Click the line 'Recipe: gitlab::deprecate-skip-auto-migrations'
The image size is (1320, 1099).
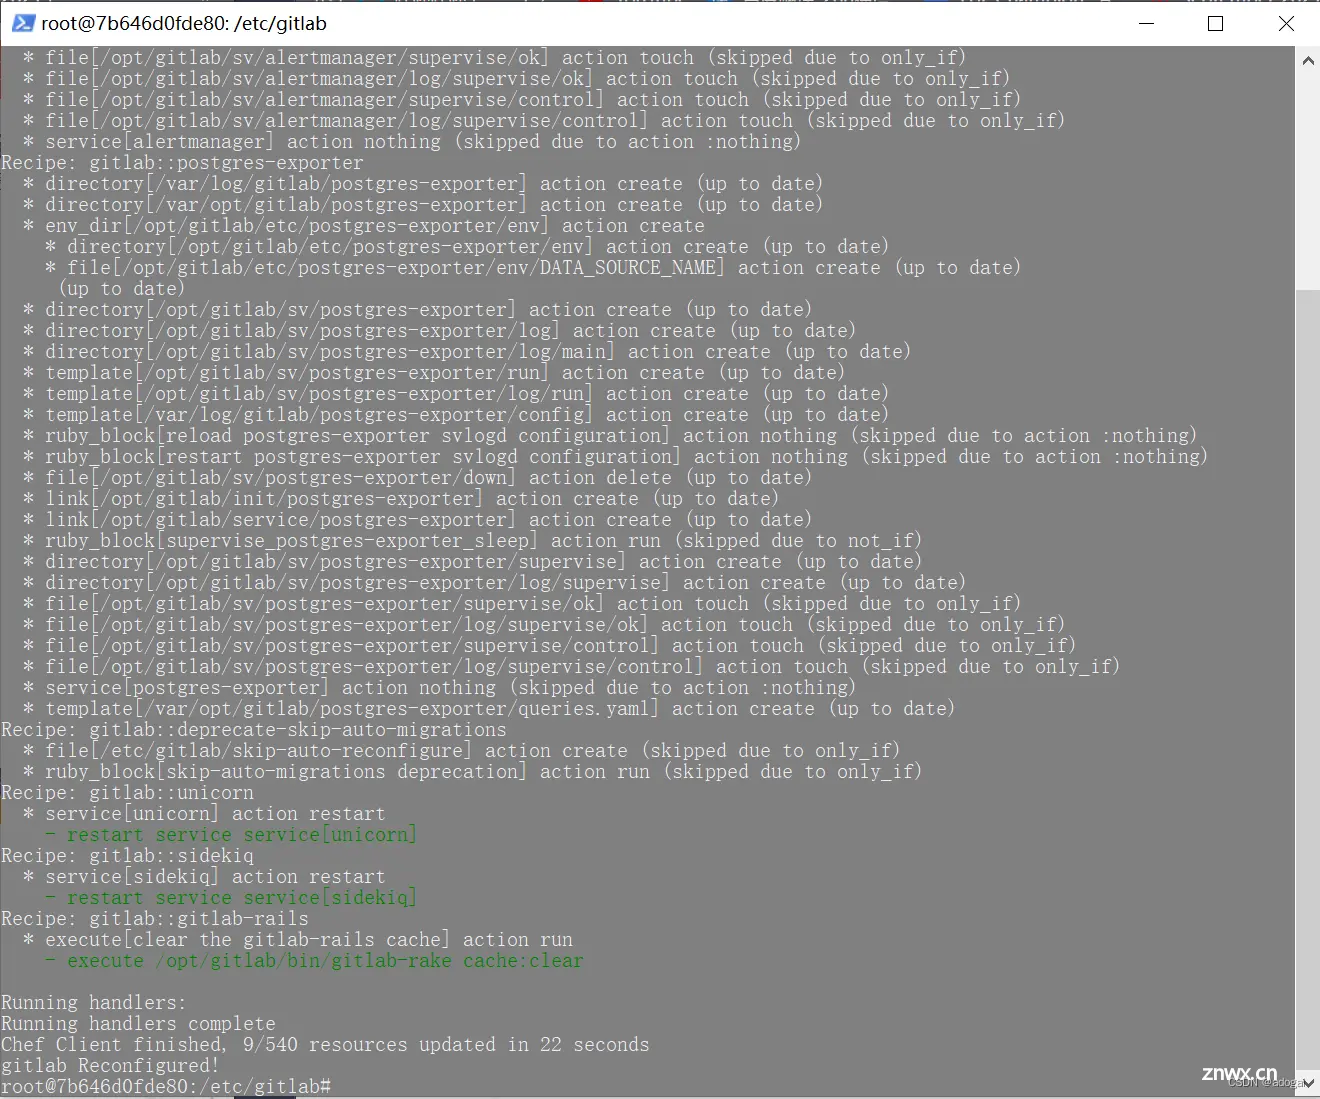coord(254,730)
